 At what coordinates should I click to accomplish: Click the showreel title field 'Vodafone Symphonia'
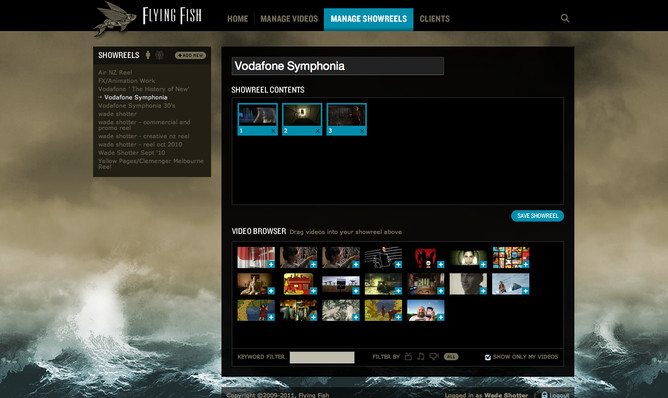[x=338, y=66]
